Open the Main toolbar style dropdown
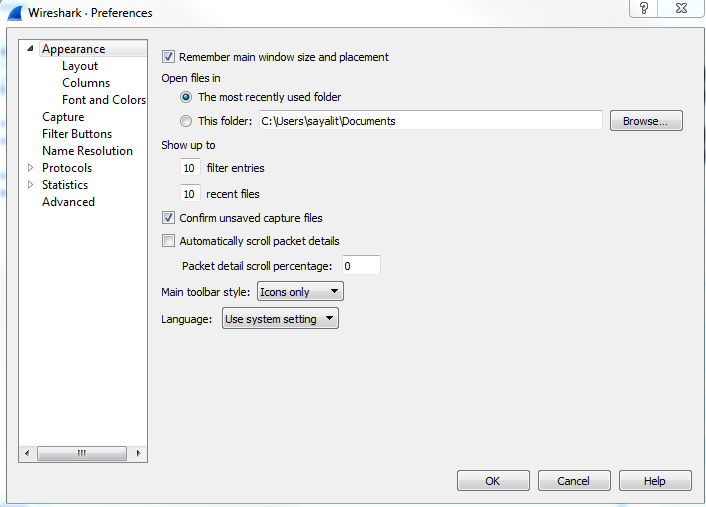This screenshot has width=706, height=507. (x=300, y=292)
